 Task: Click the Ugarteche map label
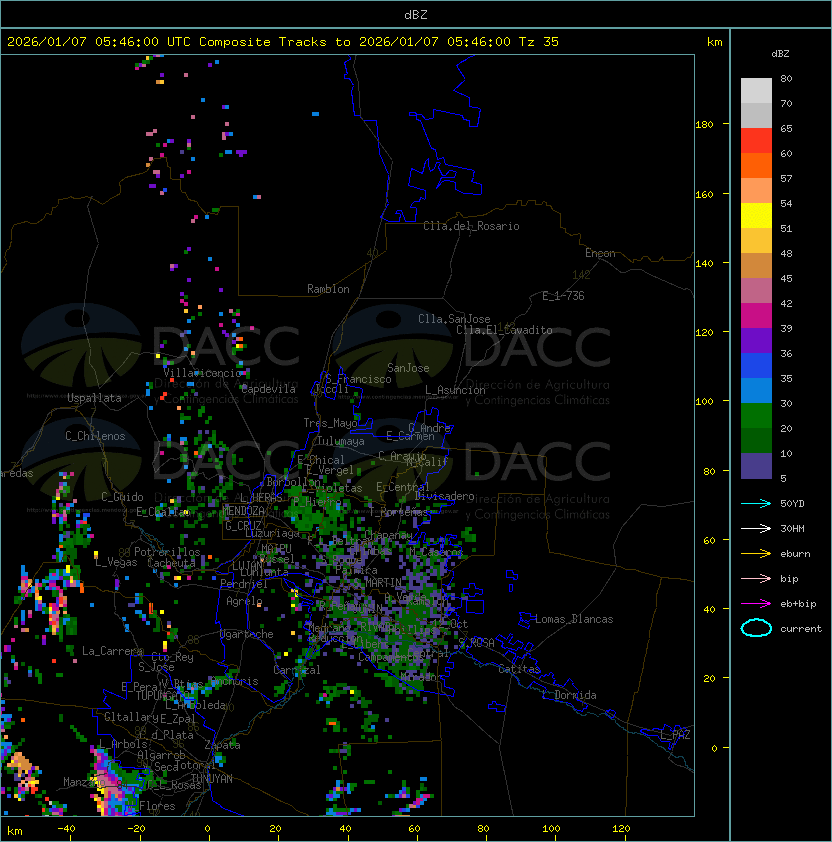point(247,634)
